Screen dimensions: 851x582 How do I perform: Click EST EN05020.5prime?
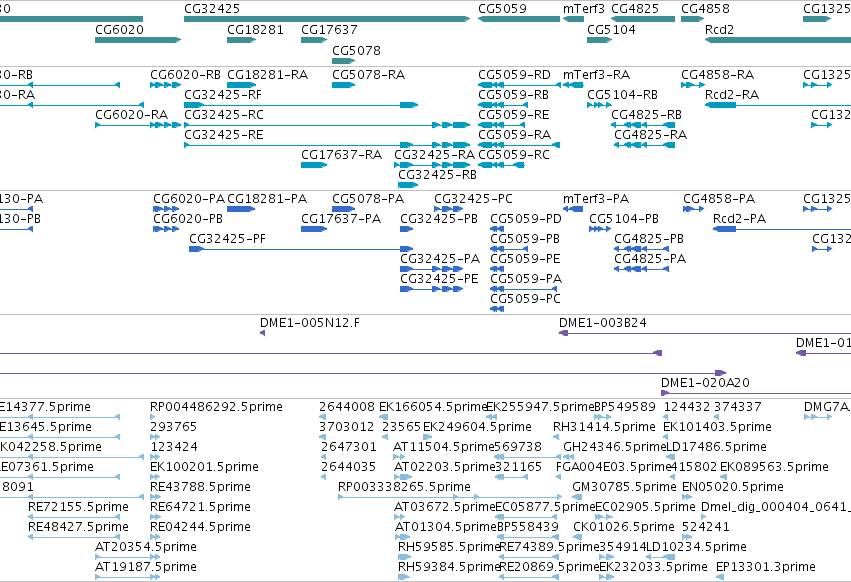click(x=733, y=486)
